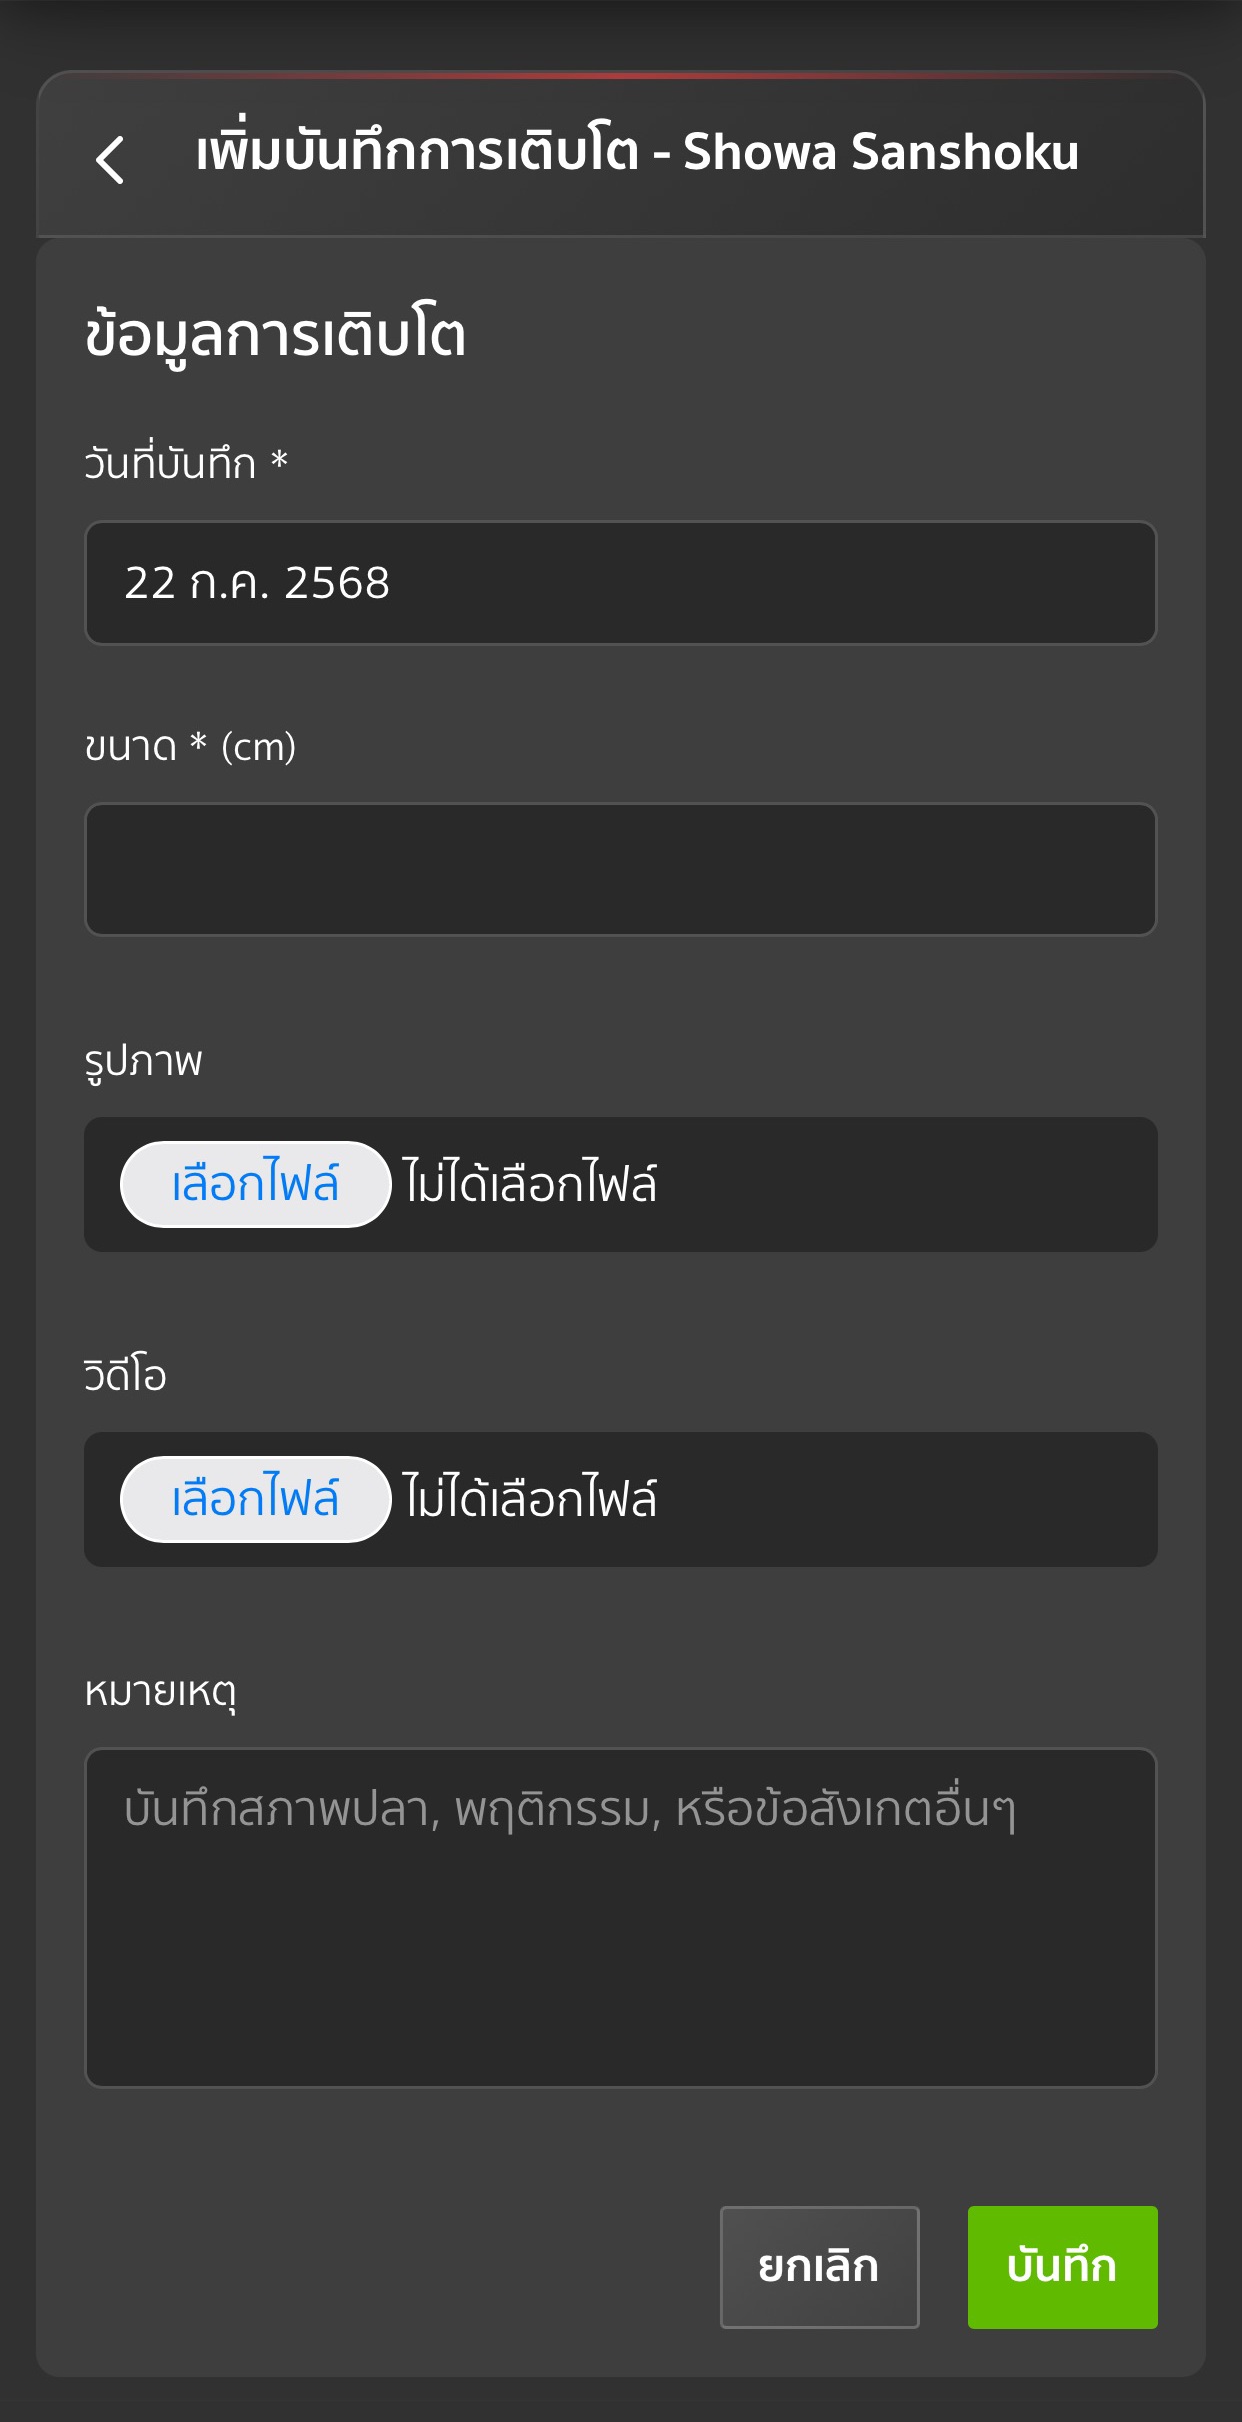The image size is (1242, 2422).
Task: Cancel the form with ยกเลิก
Action: 819,2266
